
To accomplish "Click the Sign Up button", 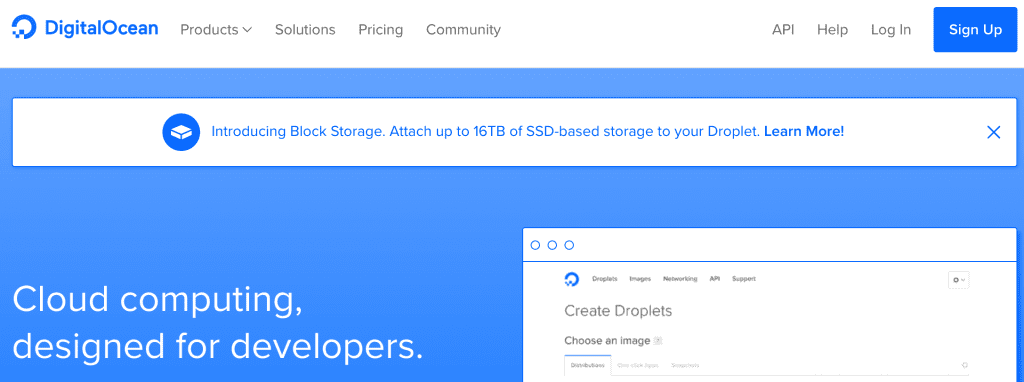I will 976,30.
